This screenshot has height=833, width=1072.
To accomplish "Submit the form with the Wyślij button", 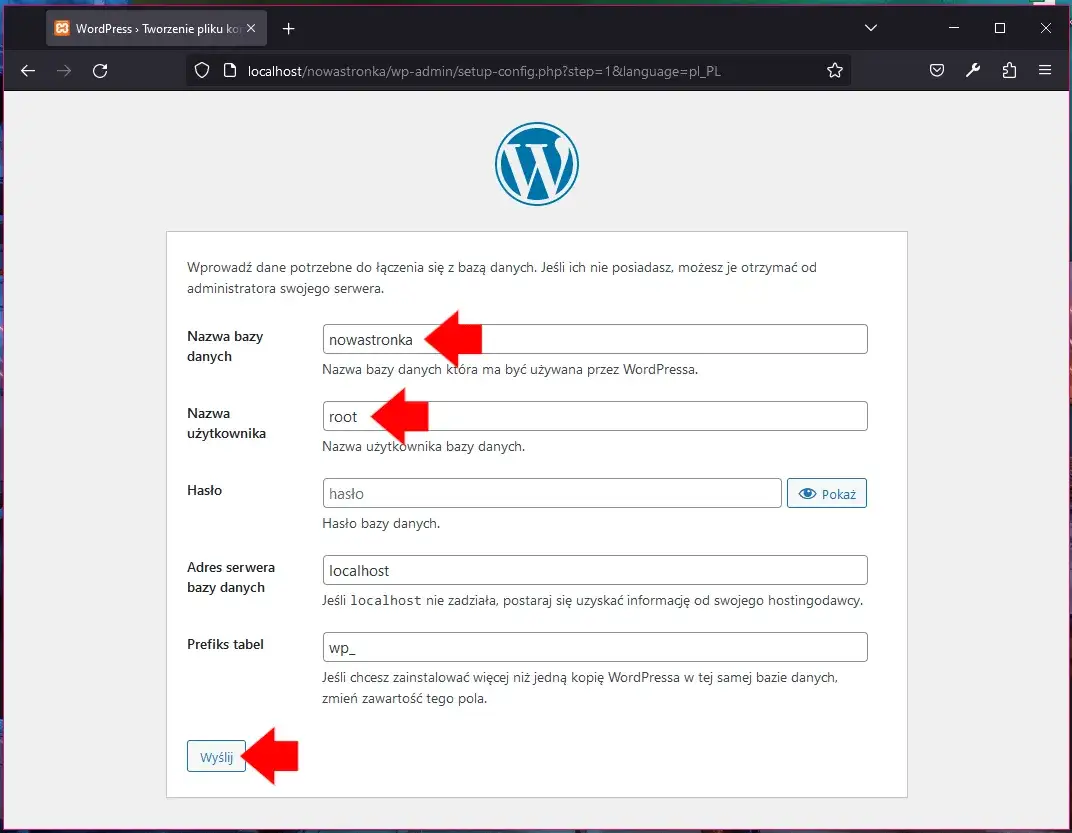I will [x=215, y=756].
